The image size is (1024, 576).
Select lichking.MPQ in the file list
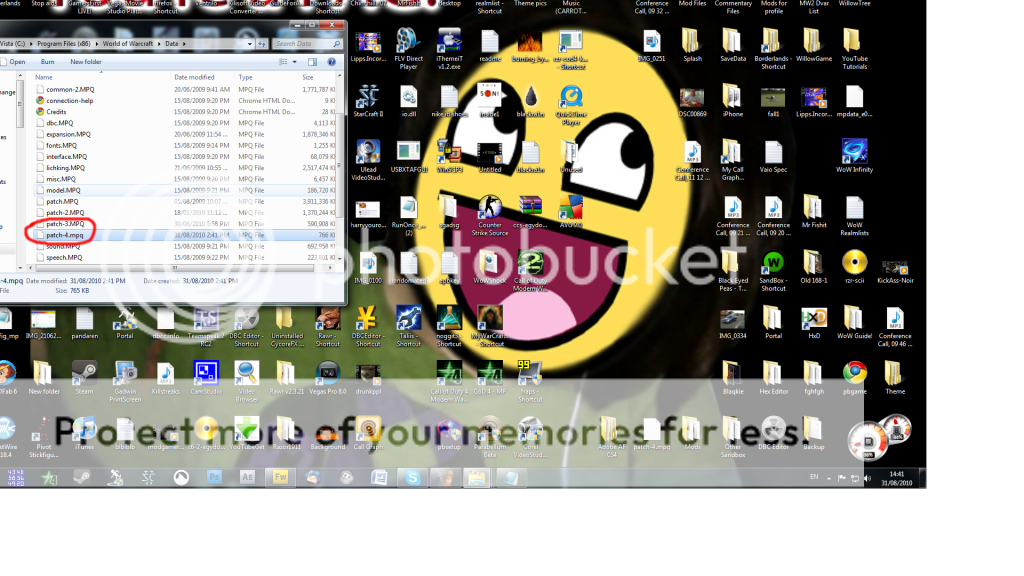tap(66, 168)
